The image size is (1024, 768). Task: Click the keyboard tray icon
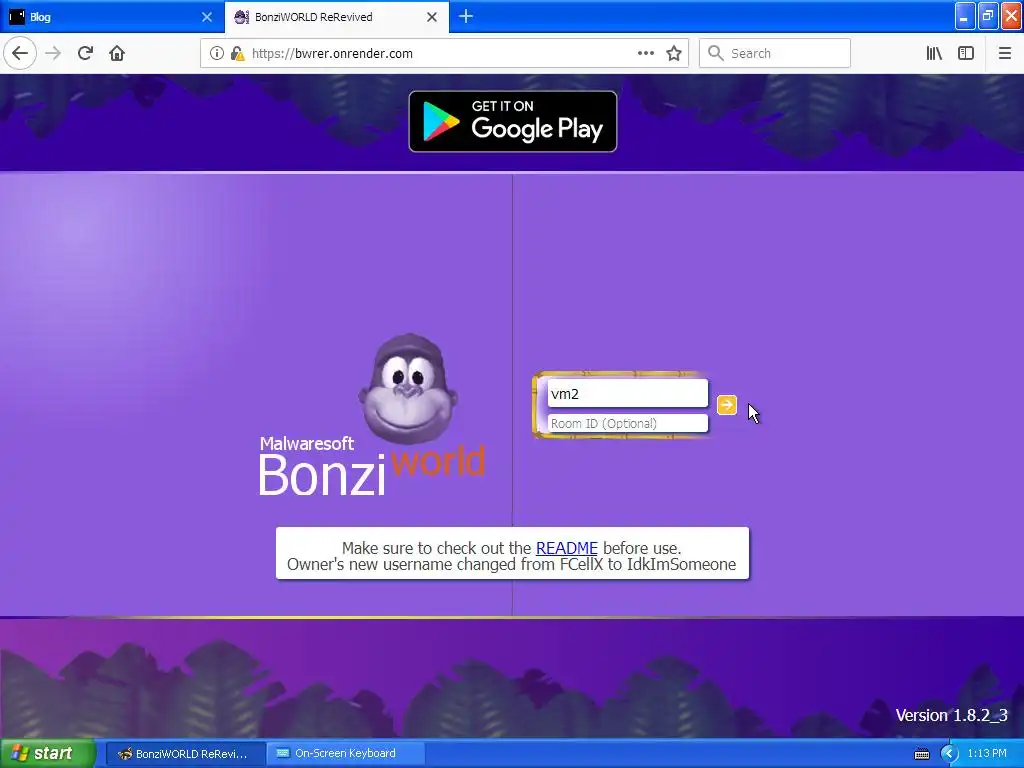tap(921, 754)
